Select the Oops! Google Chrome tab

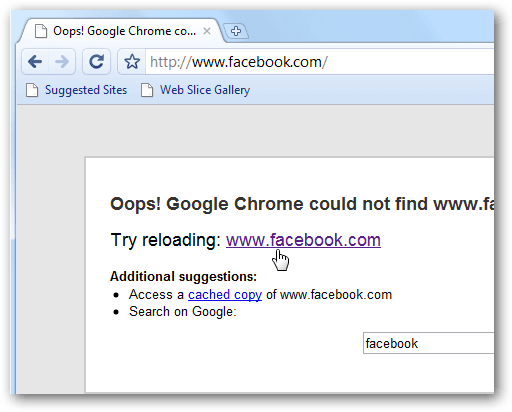tap(124, 31)
